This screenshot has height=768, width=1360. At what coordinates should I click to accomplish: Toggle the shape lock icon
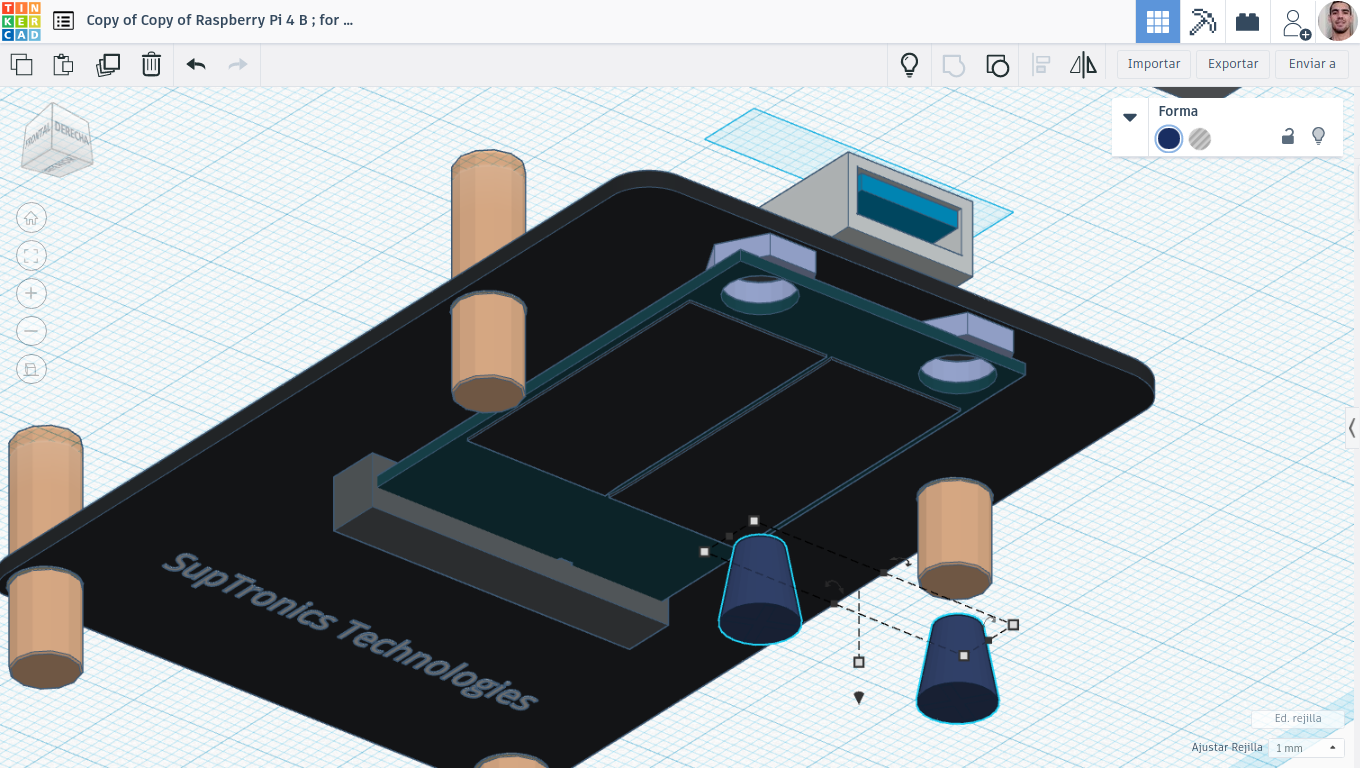(x=1288, y=137)
